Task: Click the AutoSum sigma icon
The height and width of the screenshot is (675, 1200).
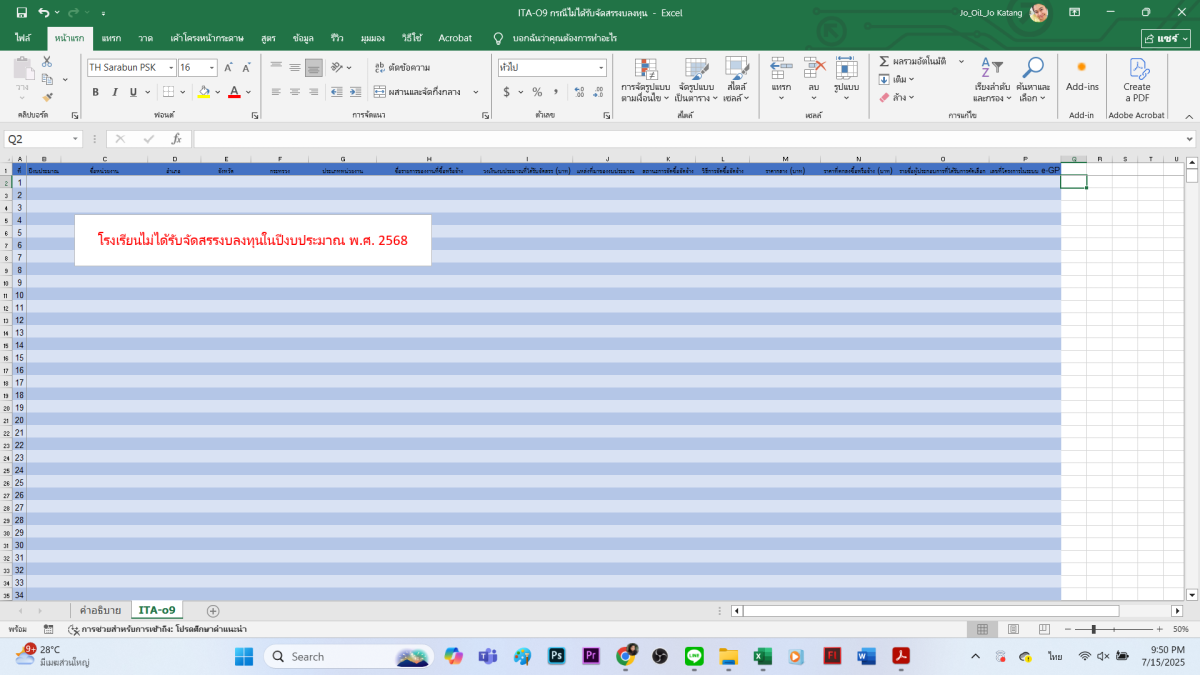Action: coord(884,61)
